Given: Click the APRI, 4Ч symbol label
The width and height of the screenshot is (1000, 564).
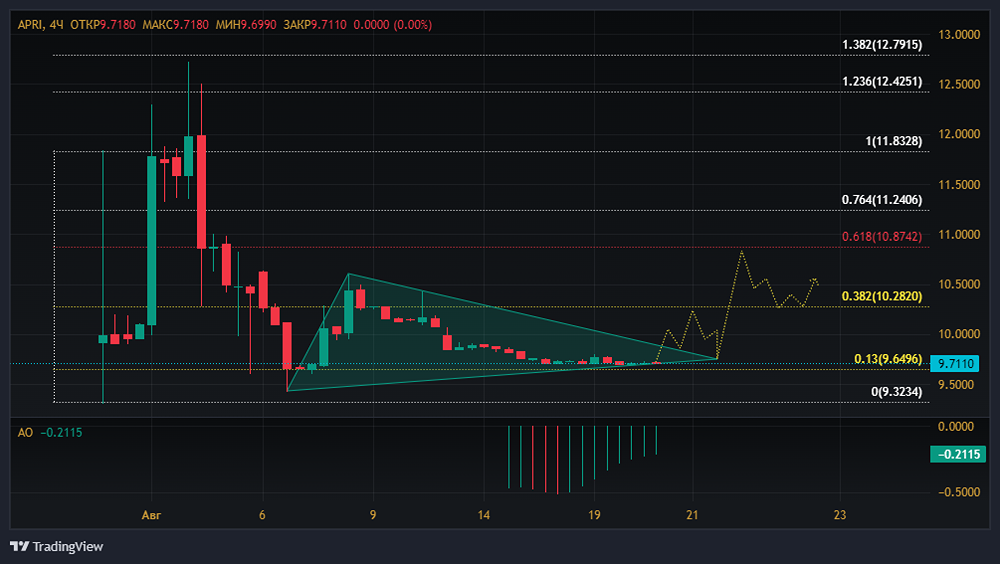Looking at the screenshot, I should tap(40, 25).
